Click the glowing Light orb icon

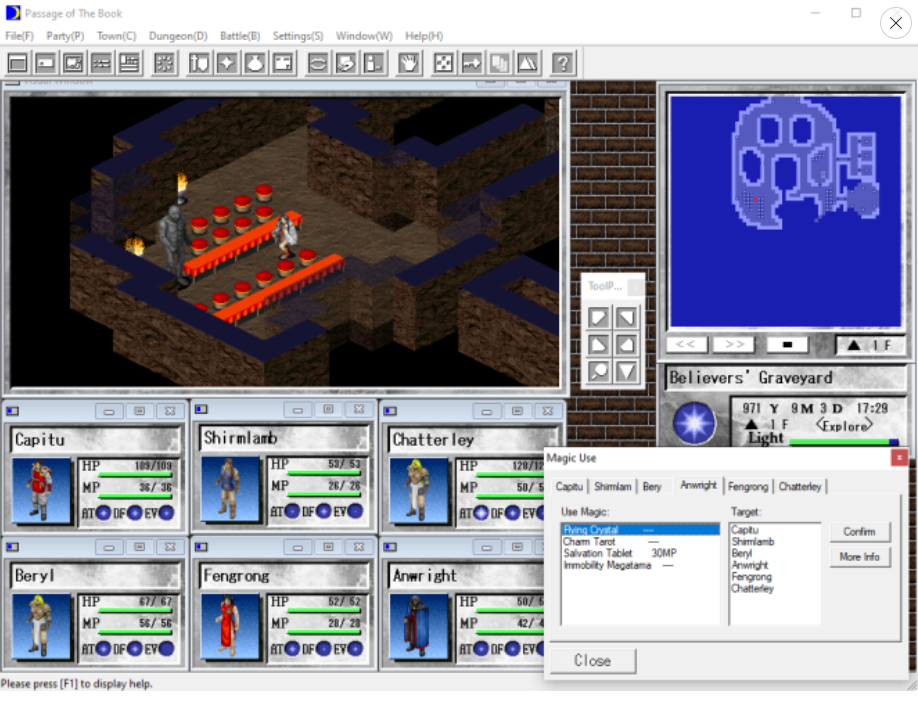[x=694, y=423]
